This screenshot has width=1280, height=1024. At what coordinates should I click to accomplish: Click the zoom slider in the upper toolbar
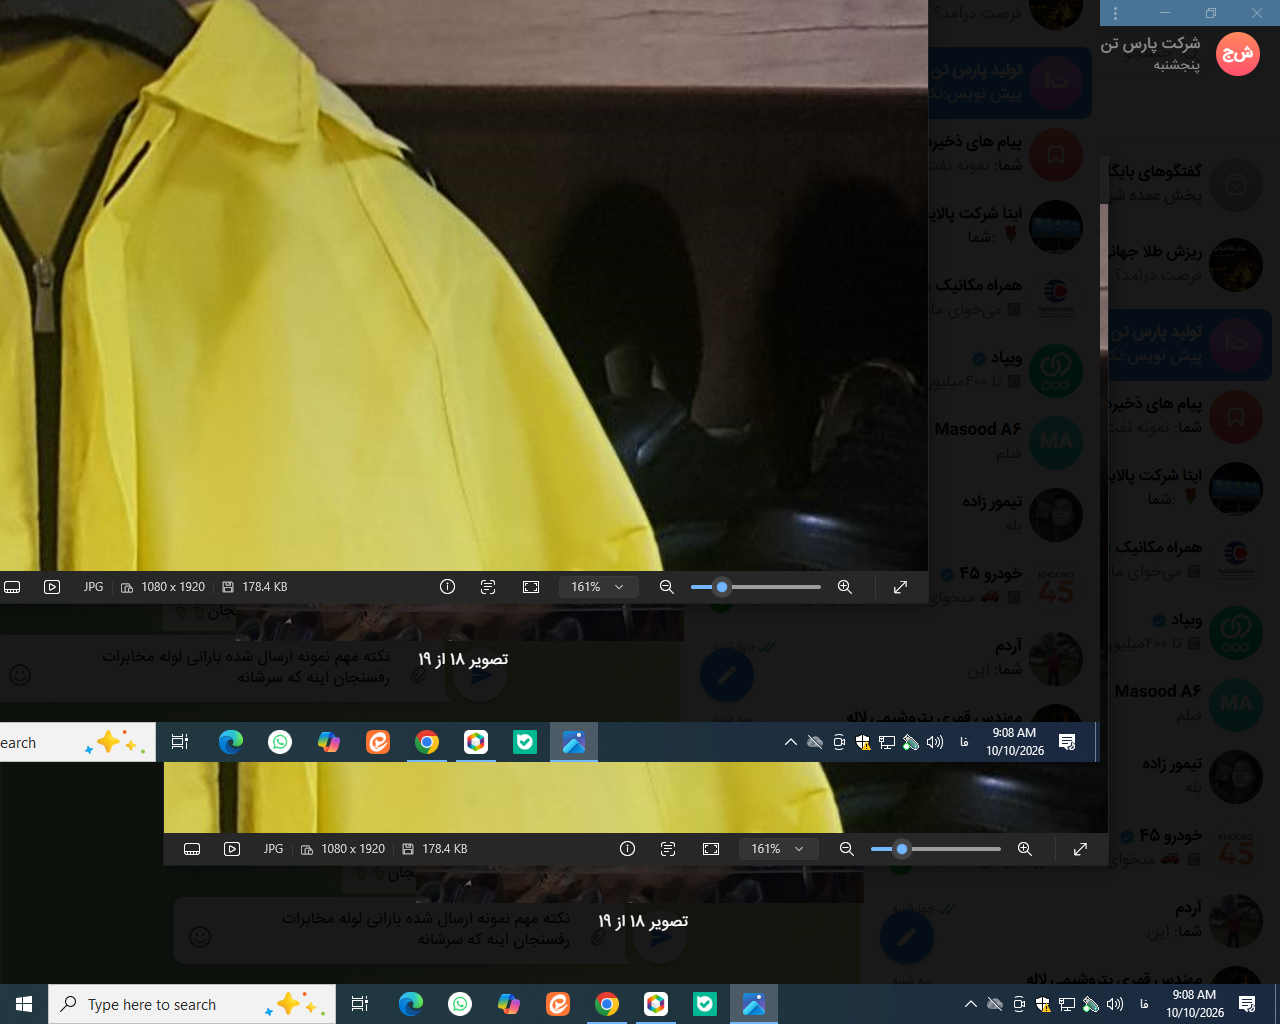click(755, 587)
